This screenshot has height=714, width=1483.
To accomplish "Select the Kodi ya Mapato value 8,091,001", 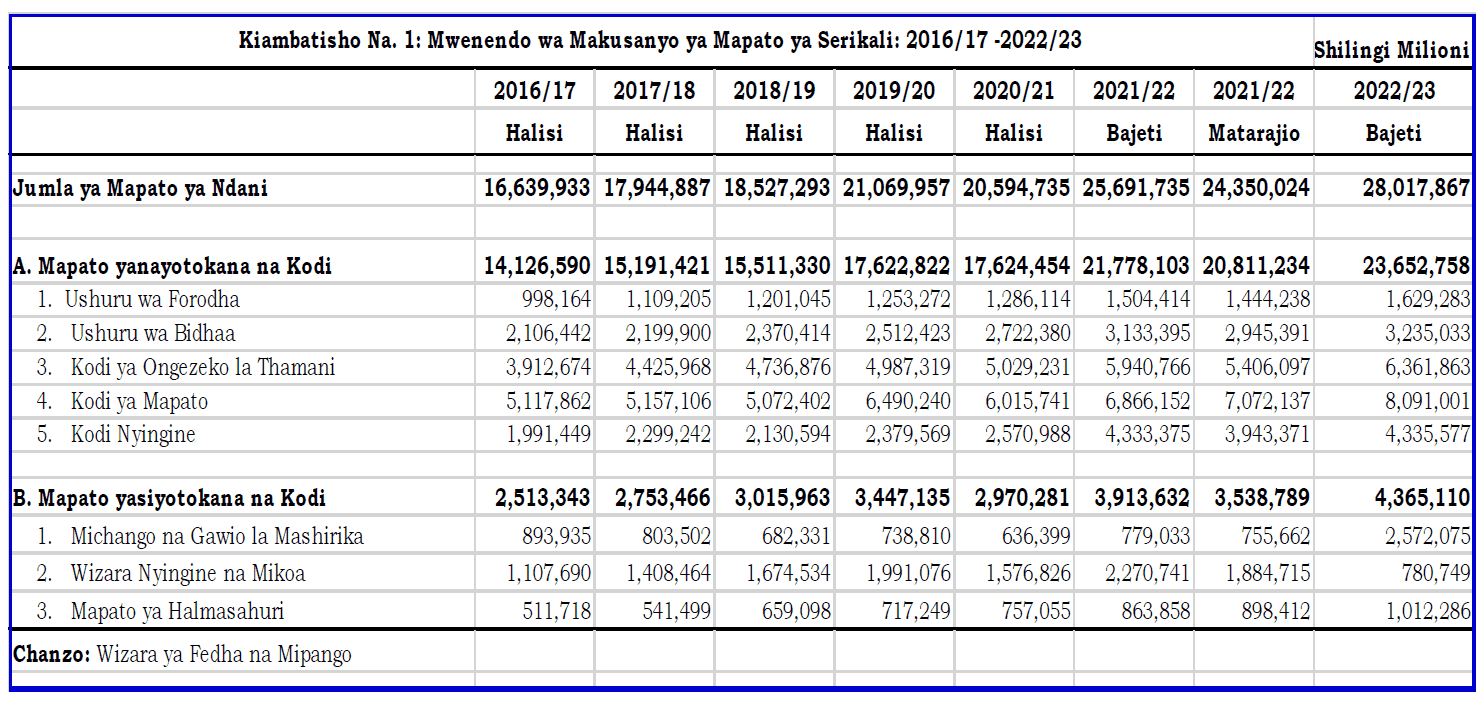I will [1427, 401].
